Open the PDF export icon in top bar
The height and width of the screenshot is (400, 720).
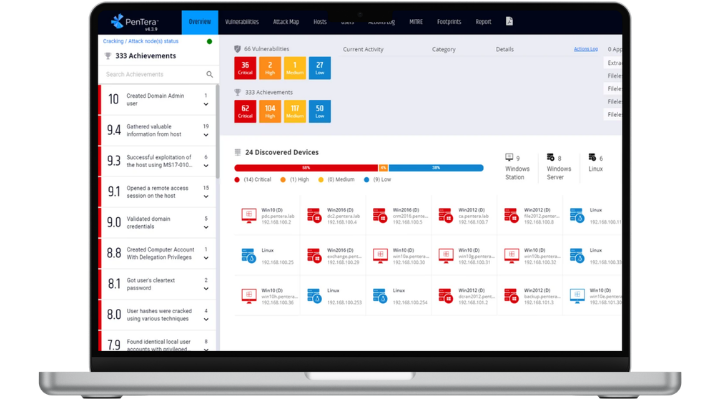click(509, 22)
